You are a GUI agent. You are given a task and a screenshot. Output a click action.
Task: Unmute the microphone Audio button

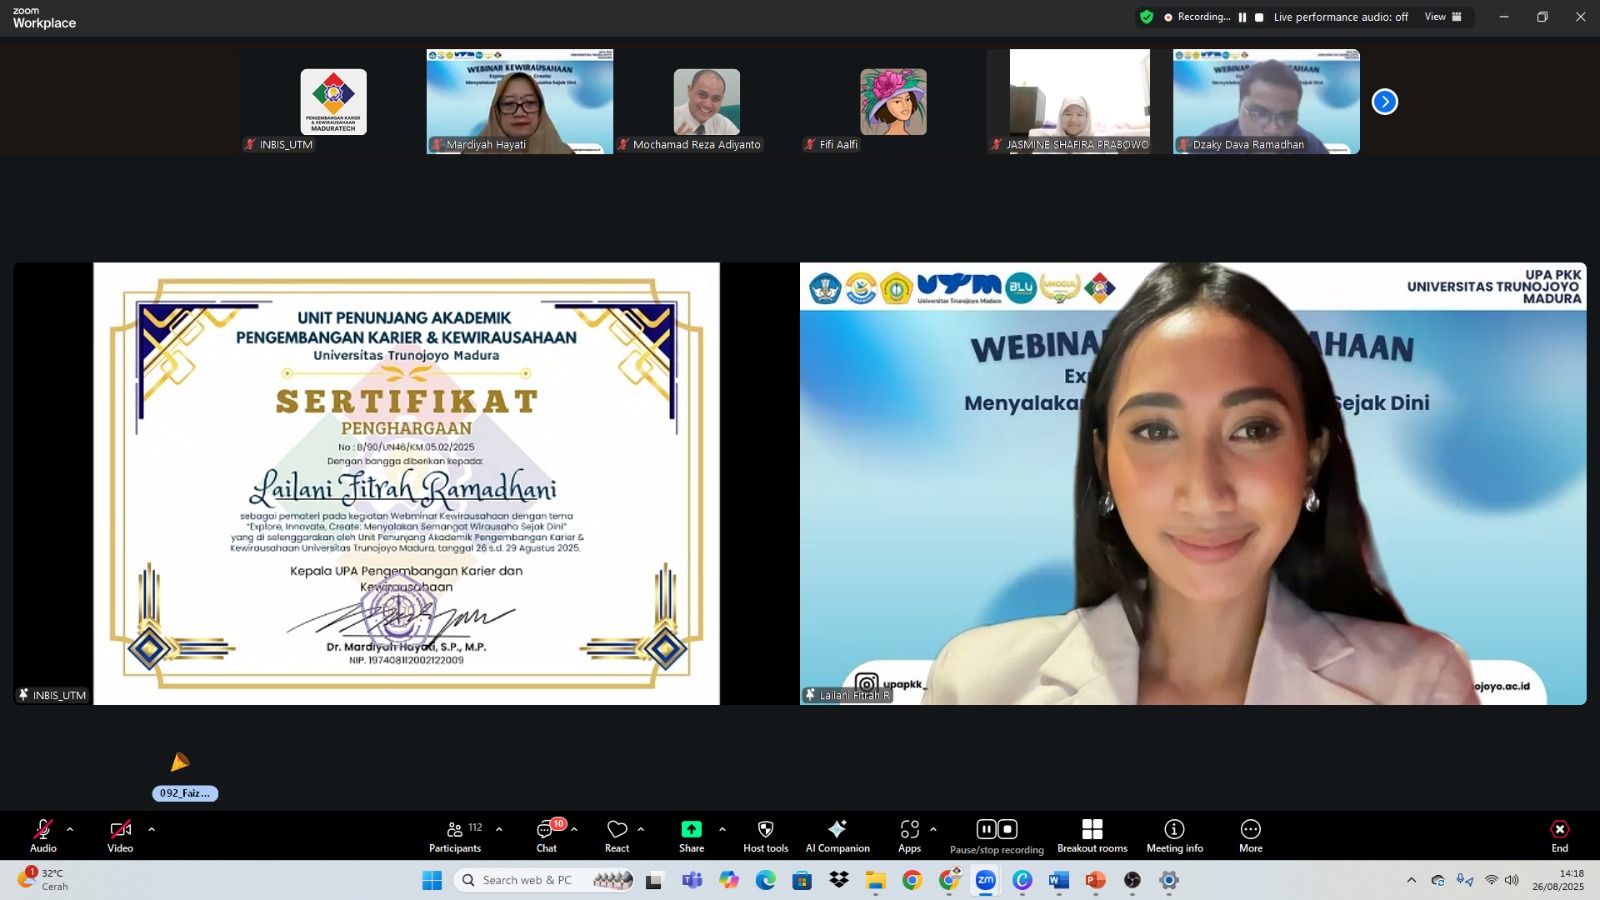click(43, 836)
